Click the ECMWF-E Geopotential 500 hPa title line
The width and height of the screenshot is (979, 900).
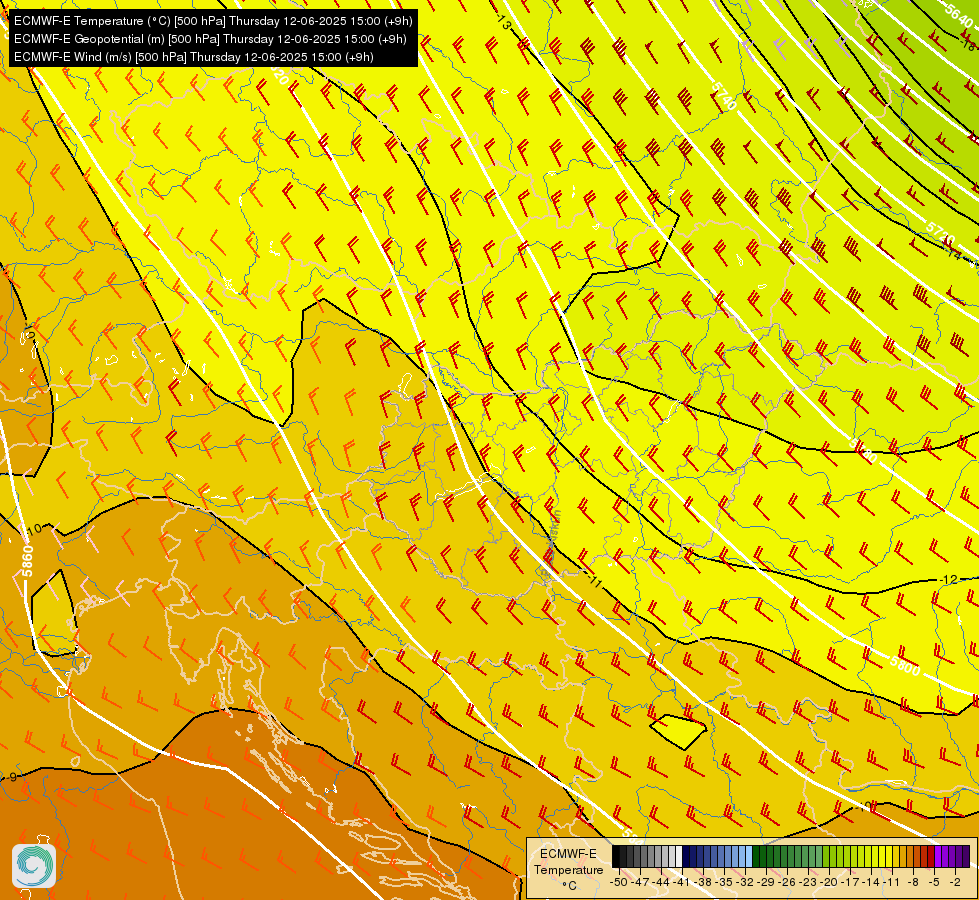[210, 39]
